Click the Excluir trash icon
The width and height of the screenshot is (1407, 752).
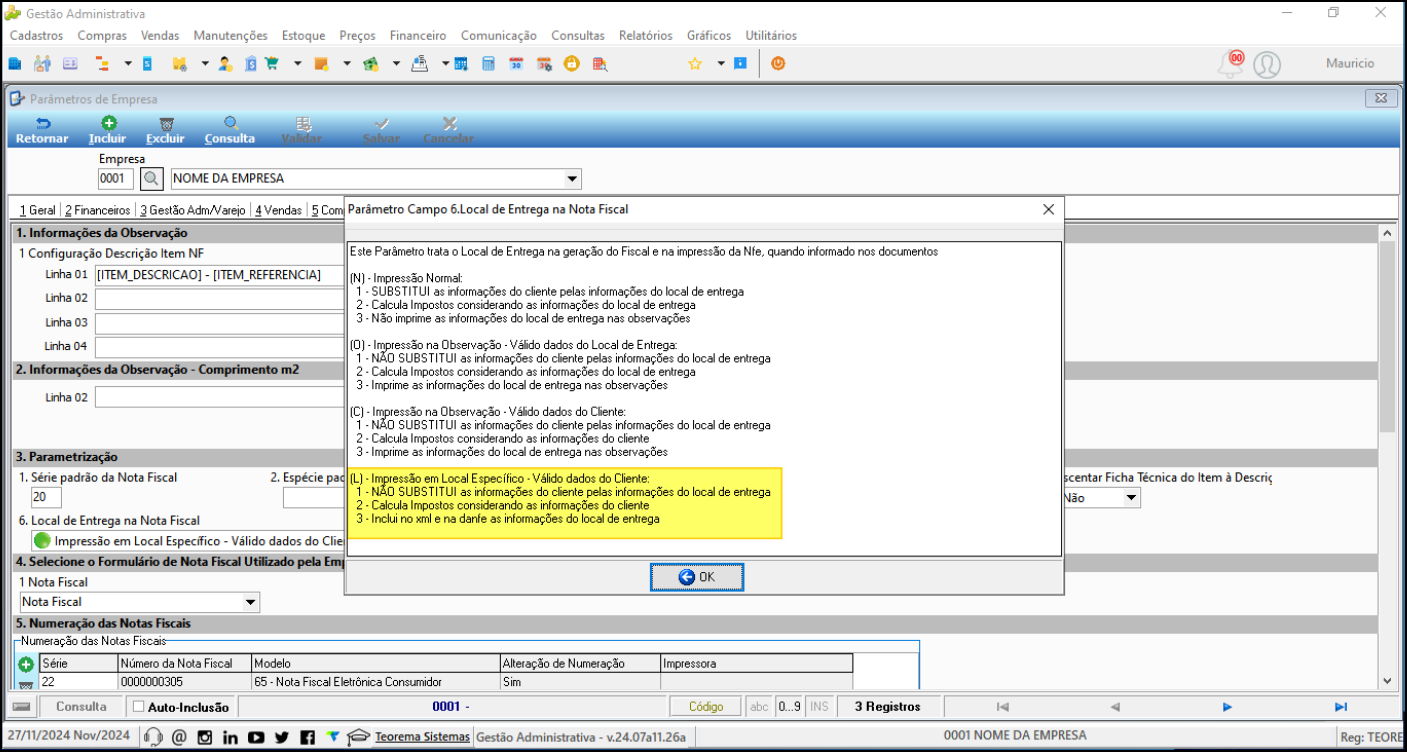tap(166, 124)
